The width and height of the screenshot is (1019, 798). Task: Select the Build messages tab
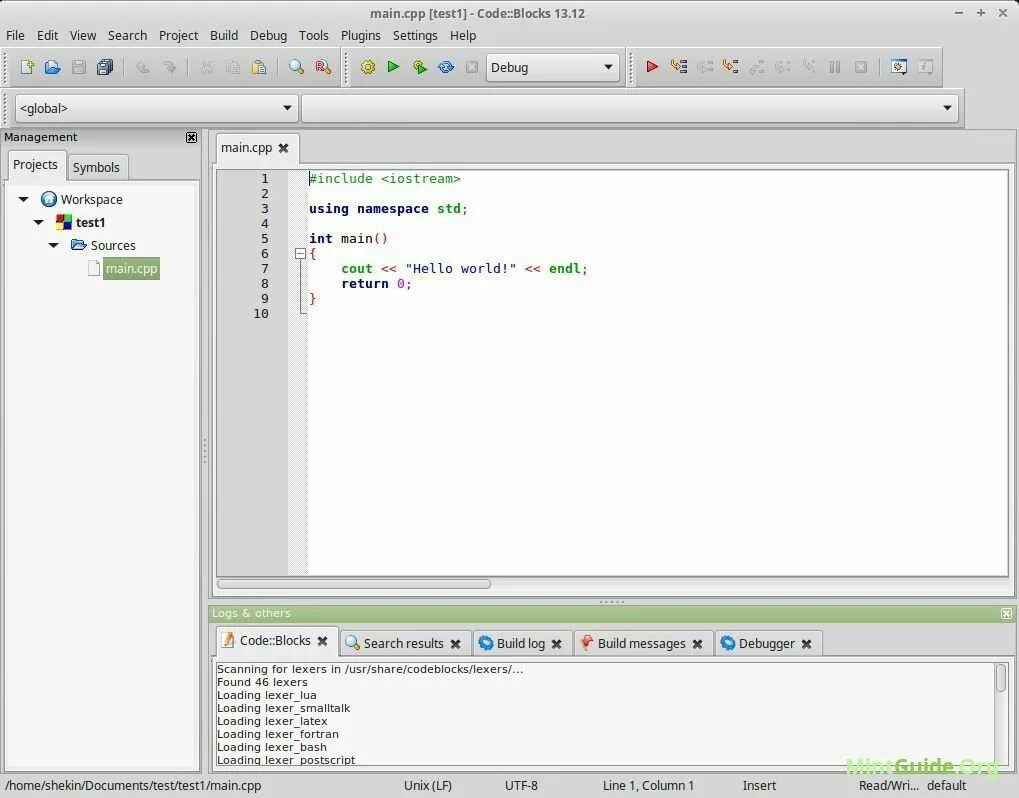click(641, 643)
